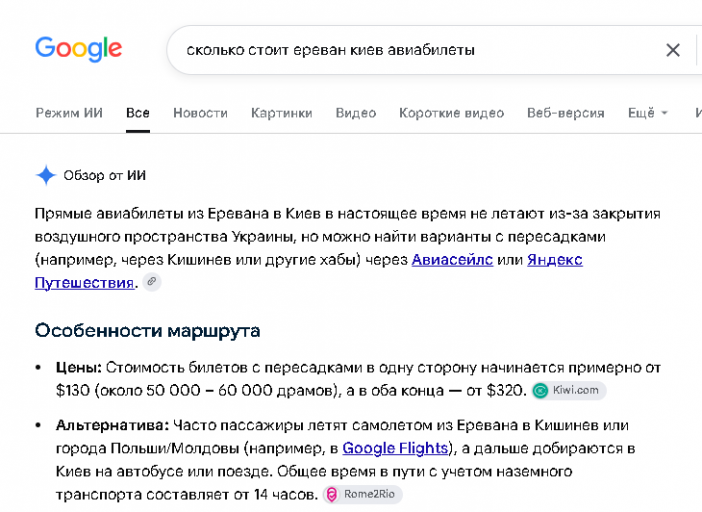Image resolution: width=702 pixels, height=512 pixels.
Task: Click the blue AI overview sparkle icon
Action: (x=46, y=175)
